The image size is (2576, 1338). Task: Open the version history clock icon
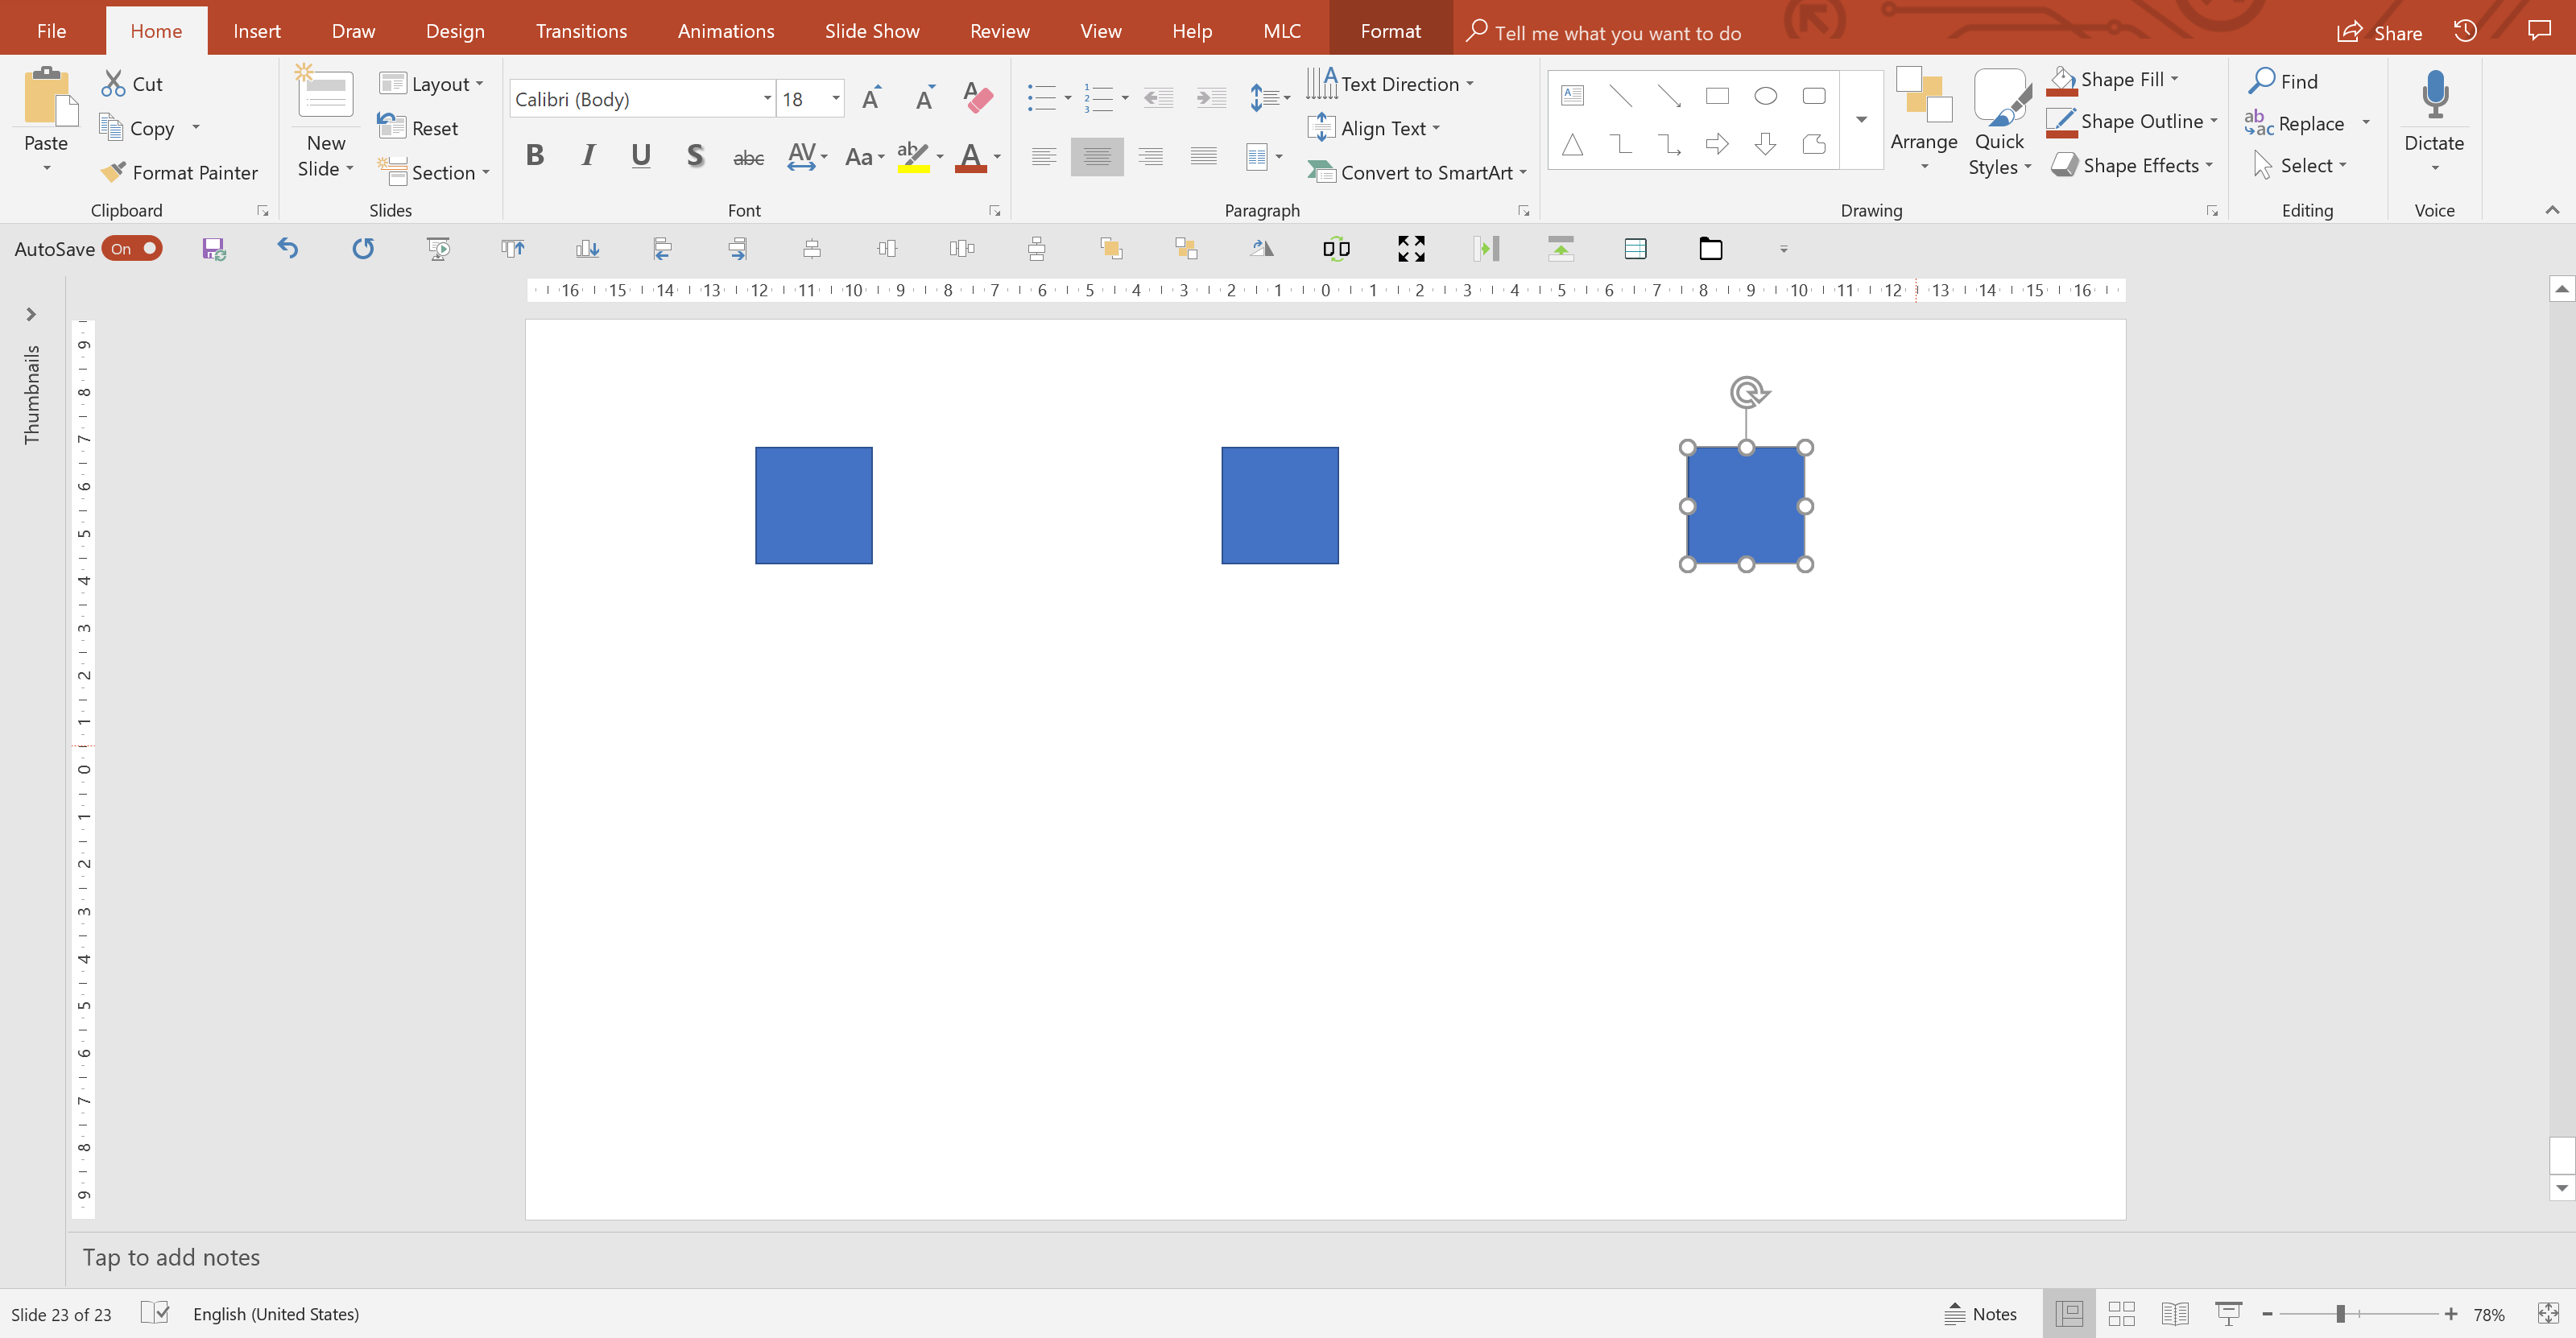[2465, 31]
